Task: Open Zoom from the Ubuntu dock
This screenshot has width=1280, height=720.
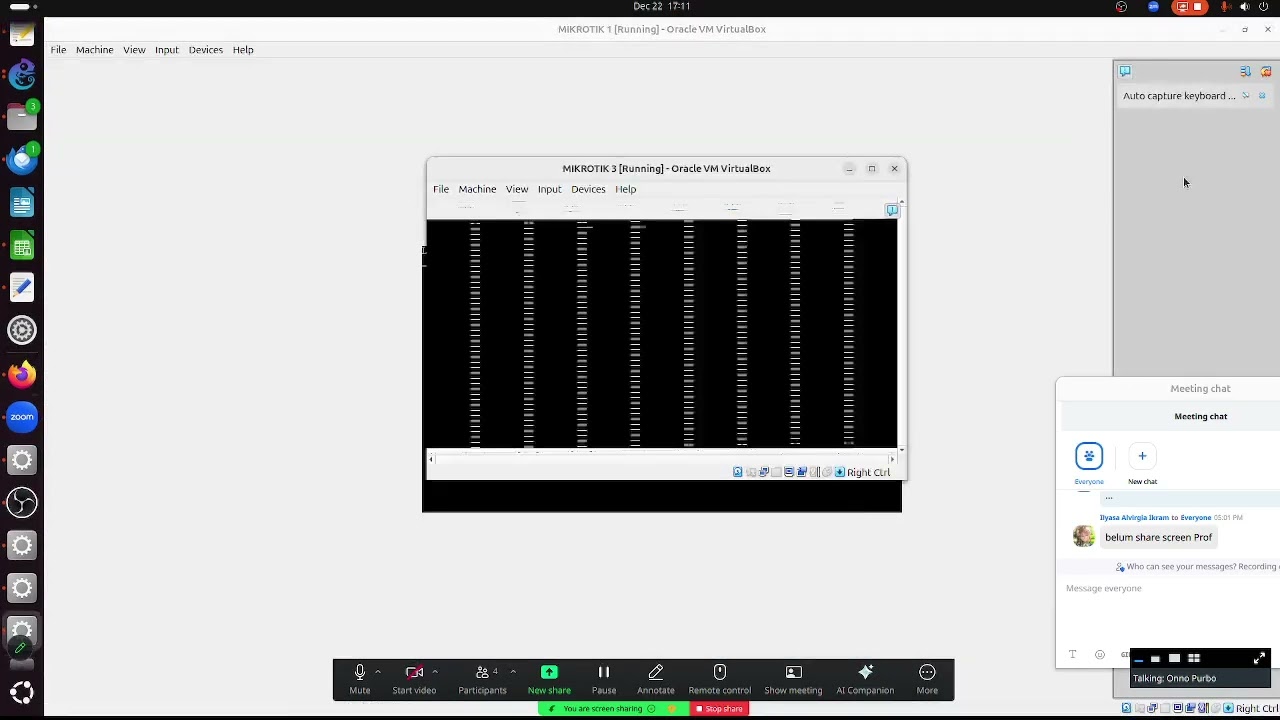Action: click(22, 417)
